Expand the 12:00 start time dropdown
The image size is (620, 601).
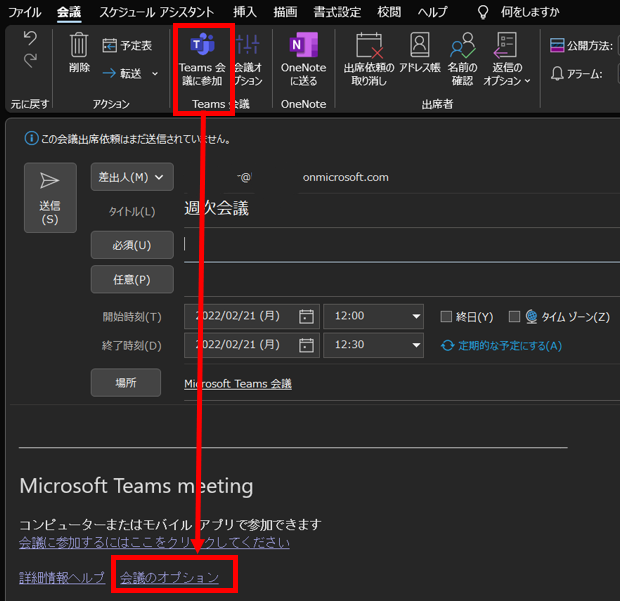click(416, 316)
